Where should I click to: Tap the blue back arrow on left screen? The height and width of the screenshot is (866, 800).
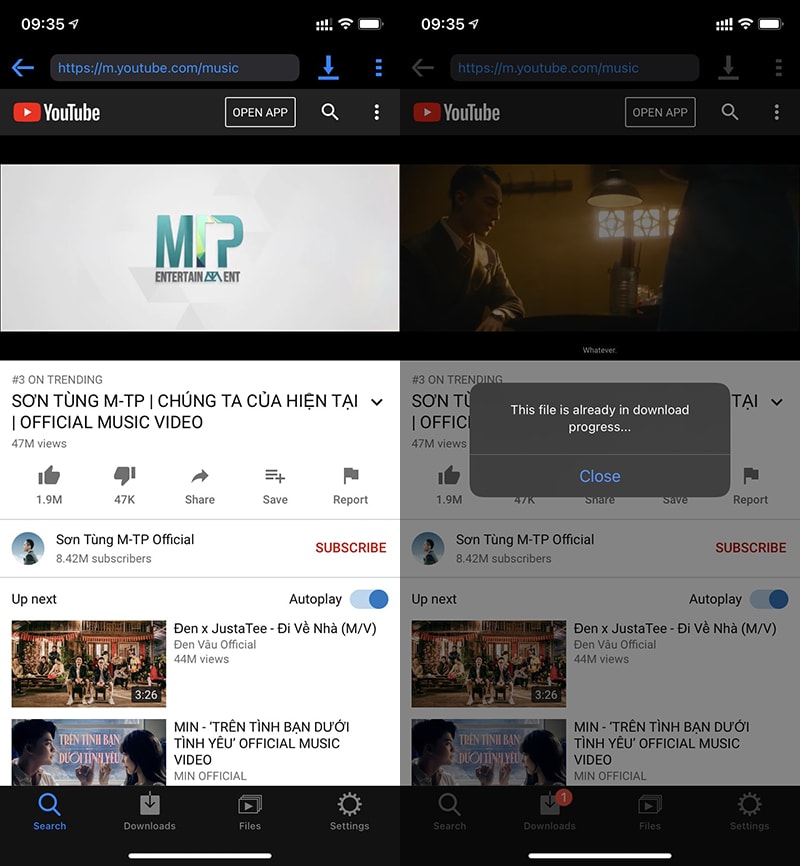(23, 68)
